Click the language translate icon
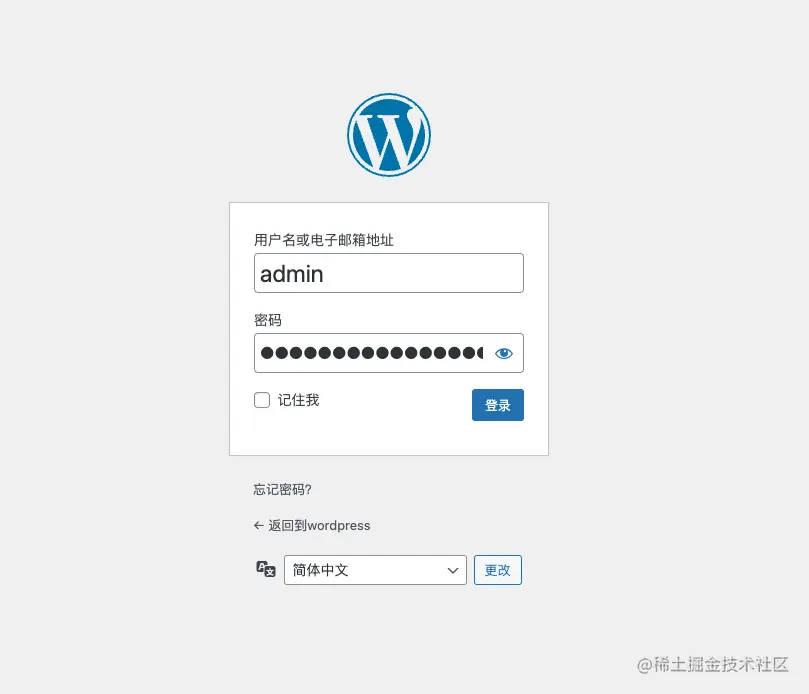809x694 pixels. point(266,569)
